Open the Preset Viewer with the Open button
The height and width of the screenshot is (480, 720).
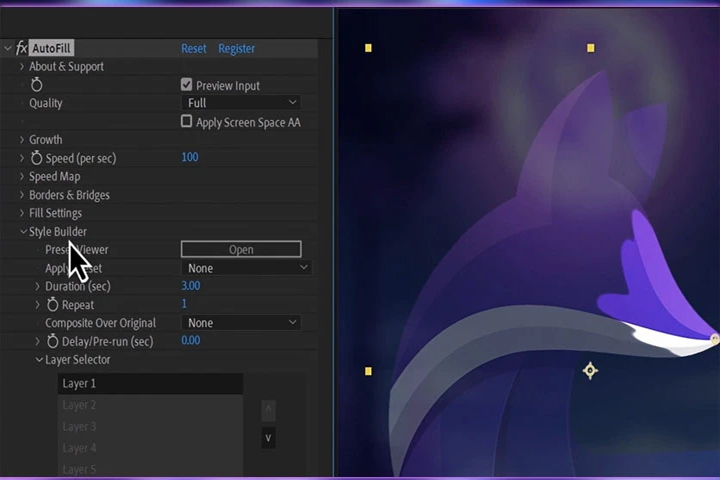coord(241,249)
